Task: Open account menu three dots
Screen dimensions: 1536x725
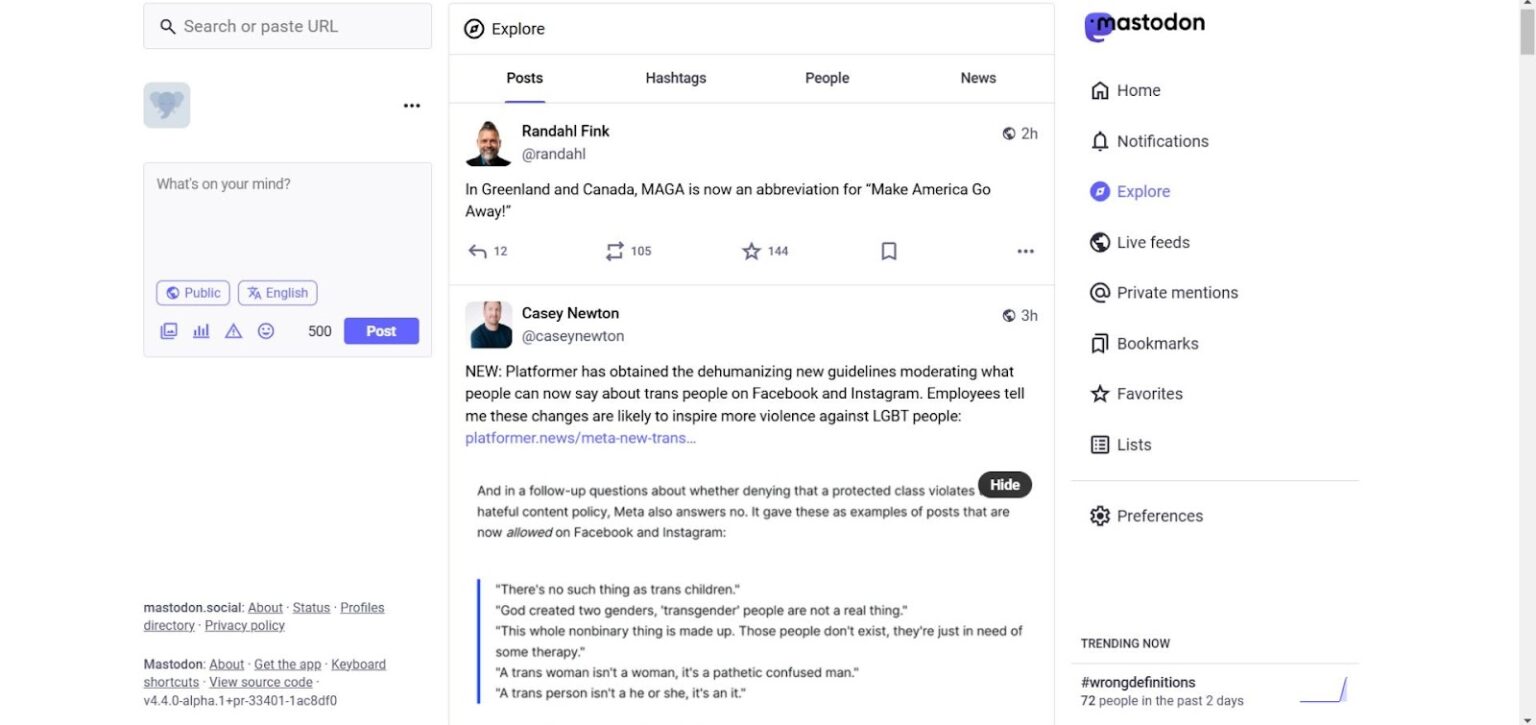Action: tap(412, 106)
